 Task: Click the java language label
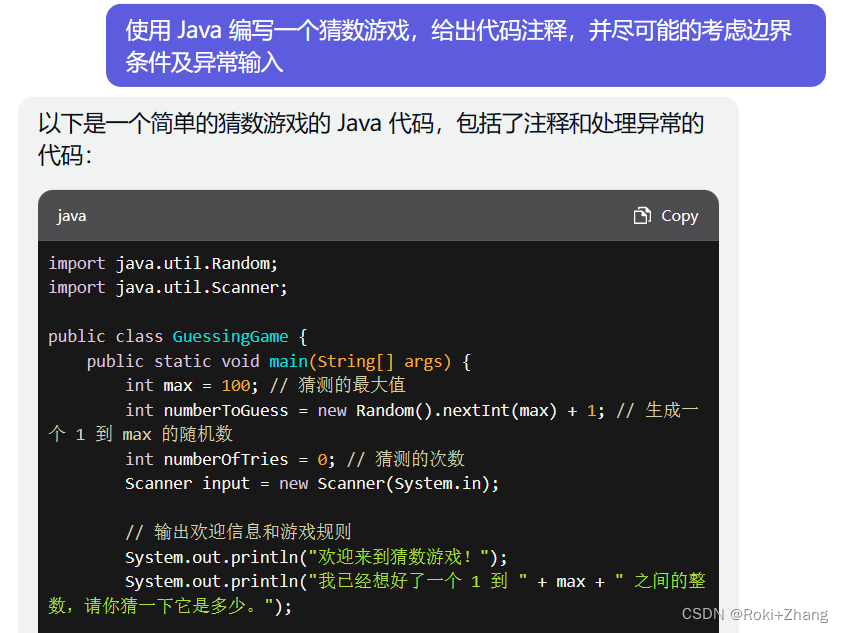click(x=72, y=216)
